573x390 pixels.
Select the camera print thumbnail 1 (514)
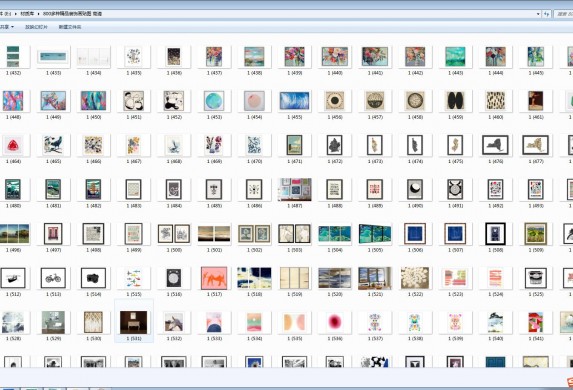click(x=94, y=278)
